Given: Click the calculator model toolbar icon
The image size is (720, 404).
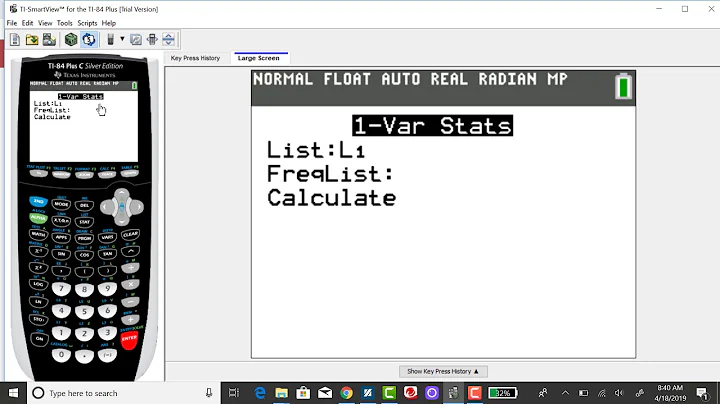Looking at the screenshot, I should click(110, 40).
